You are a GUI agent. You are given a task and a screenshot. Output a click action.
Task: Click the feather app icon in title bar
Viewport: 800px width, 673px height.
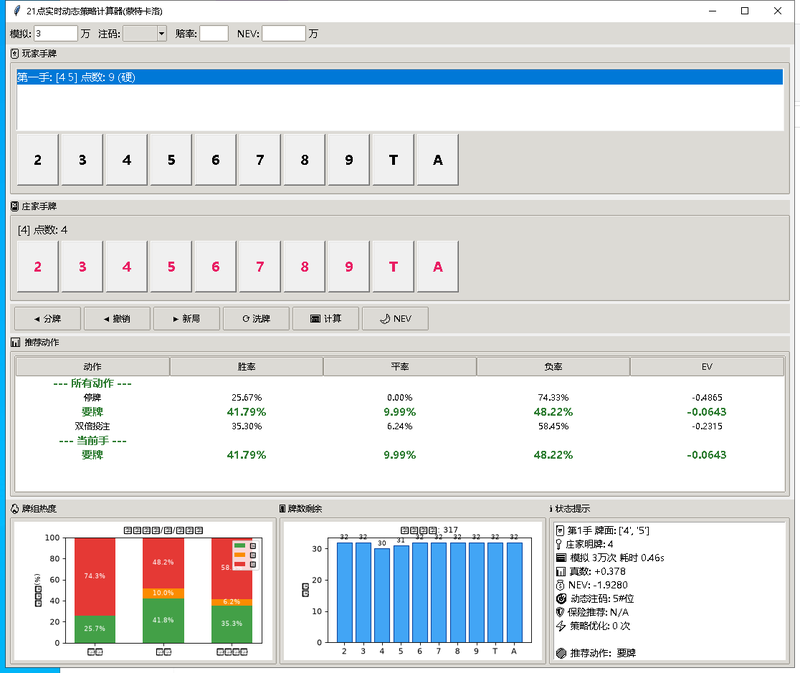[x=17, y=11]
